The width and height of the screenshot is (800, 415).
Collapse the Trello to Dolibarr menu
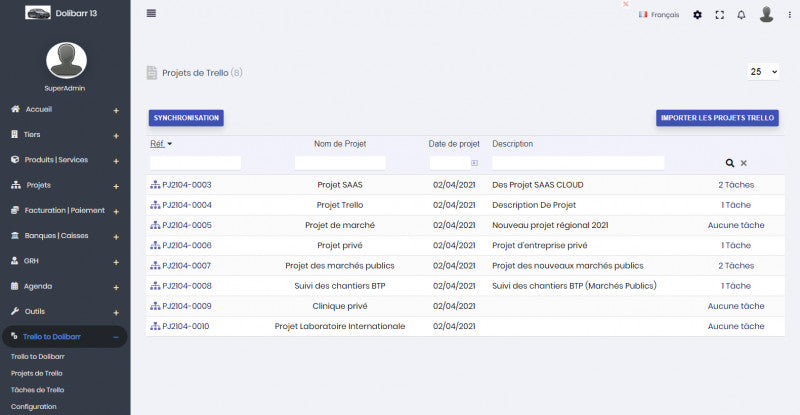coord(116,337)
